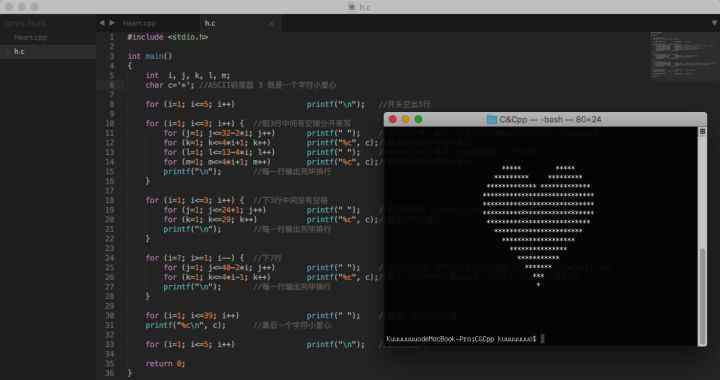Screen dimensions: 720x380
Task: Click printf("%c\n", c); on line 31
Action: click(x=186, y=325)
